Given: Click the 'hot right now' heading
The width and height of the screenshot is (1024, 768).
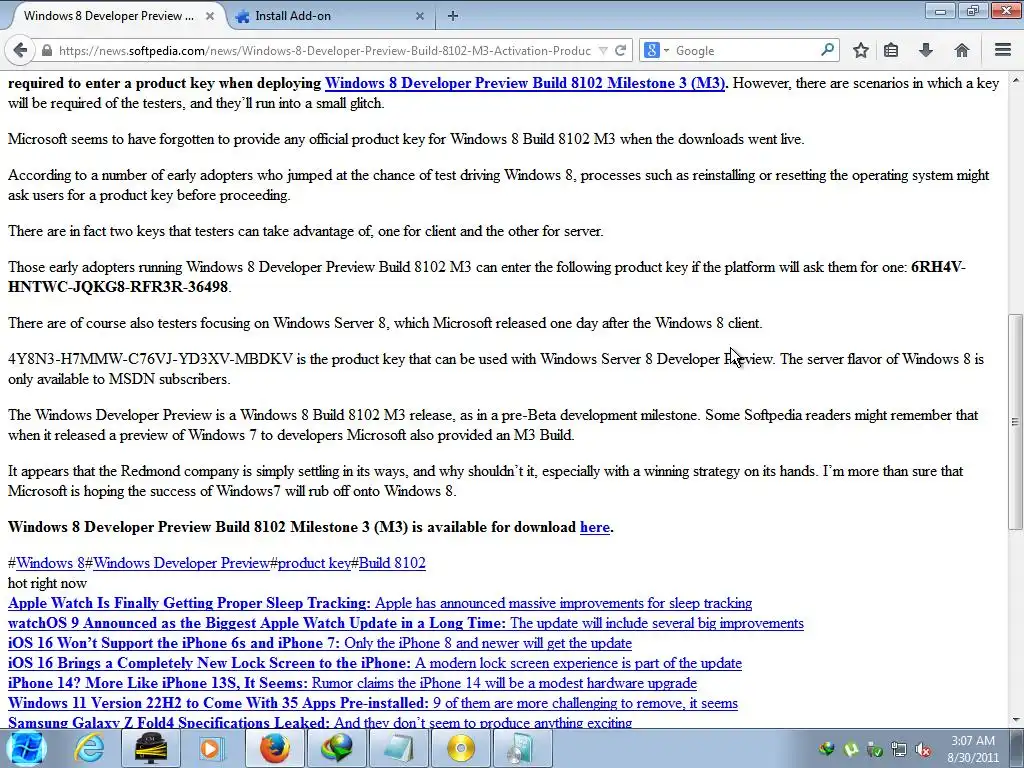Looking at the screenshot, I should (x=47, y=583).
